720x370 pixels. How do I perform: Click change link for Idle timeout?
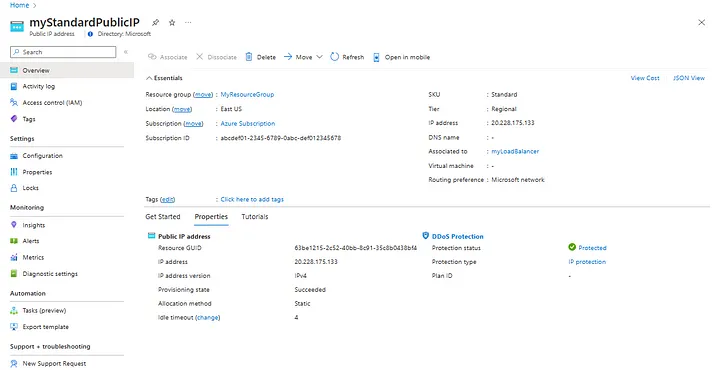coord(208,317)
